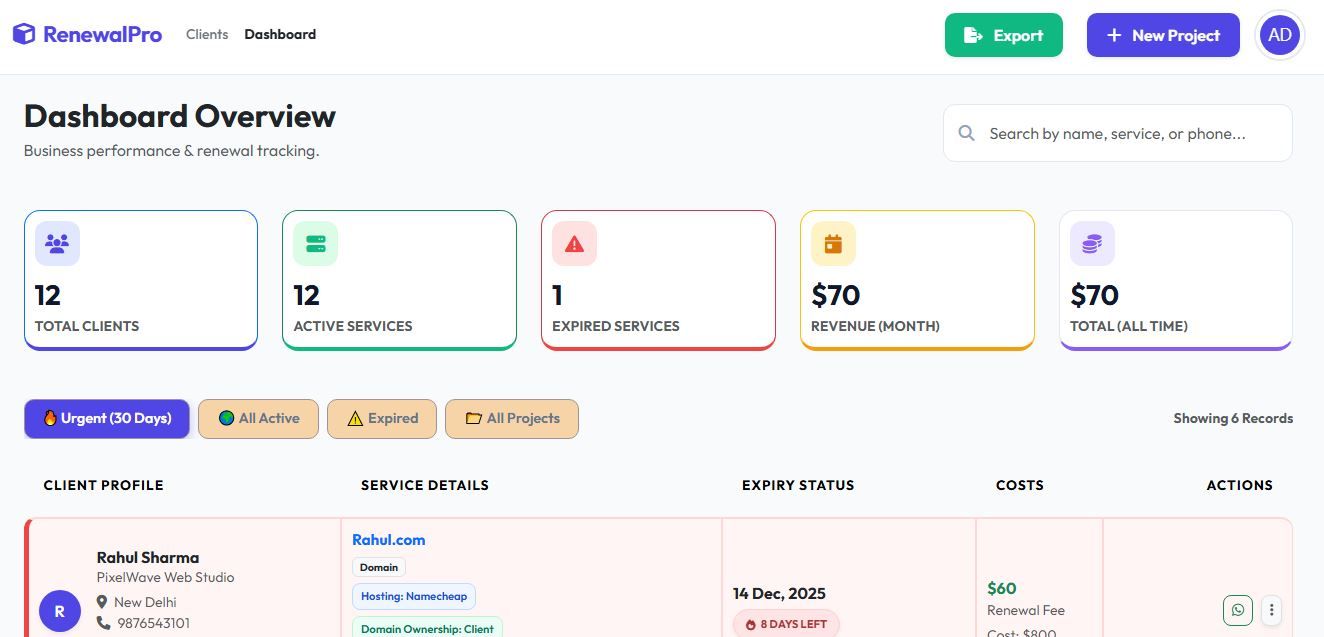1324x637 pixels.
Task: Click the Total (All Time) coins icon
Action: tap(1092, 244)
